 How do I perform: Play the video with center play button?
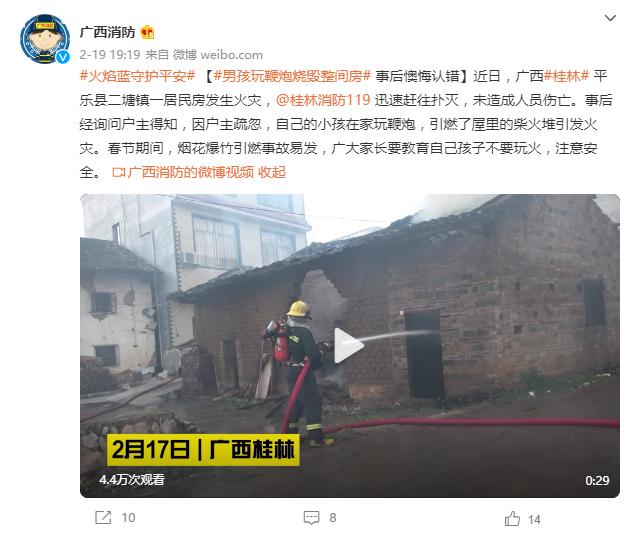(x=348, y=345)
